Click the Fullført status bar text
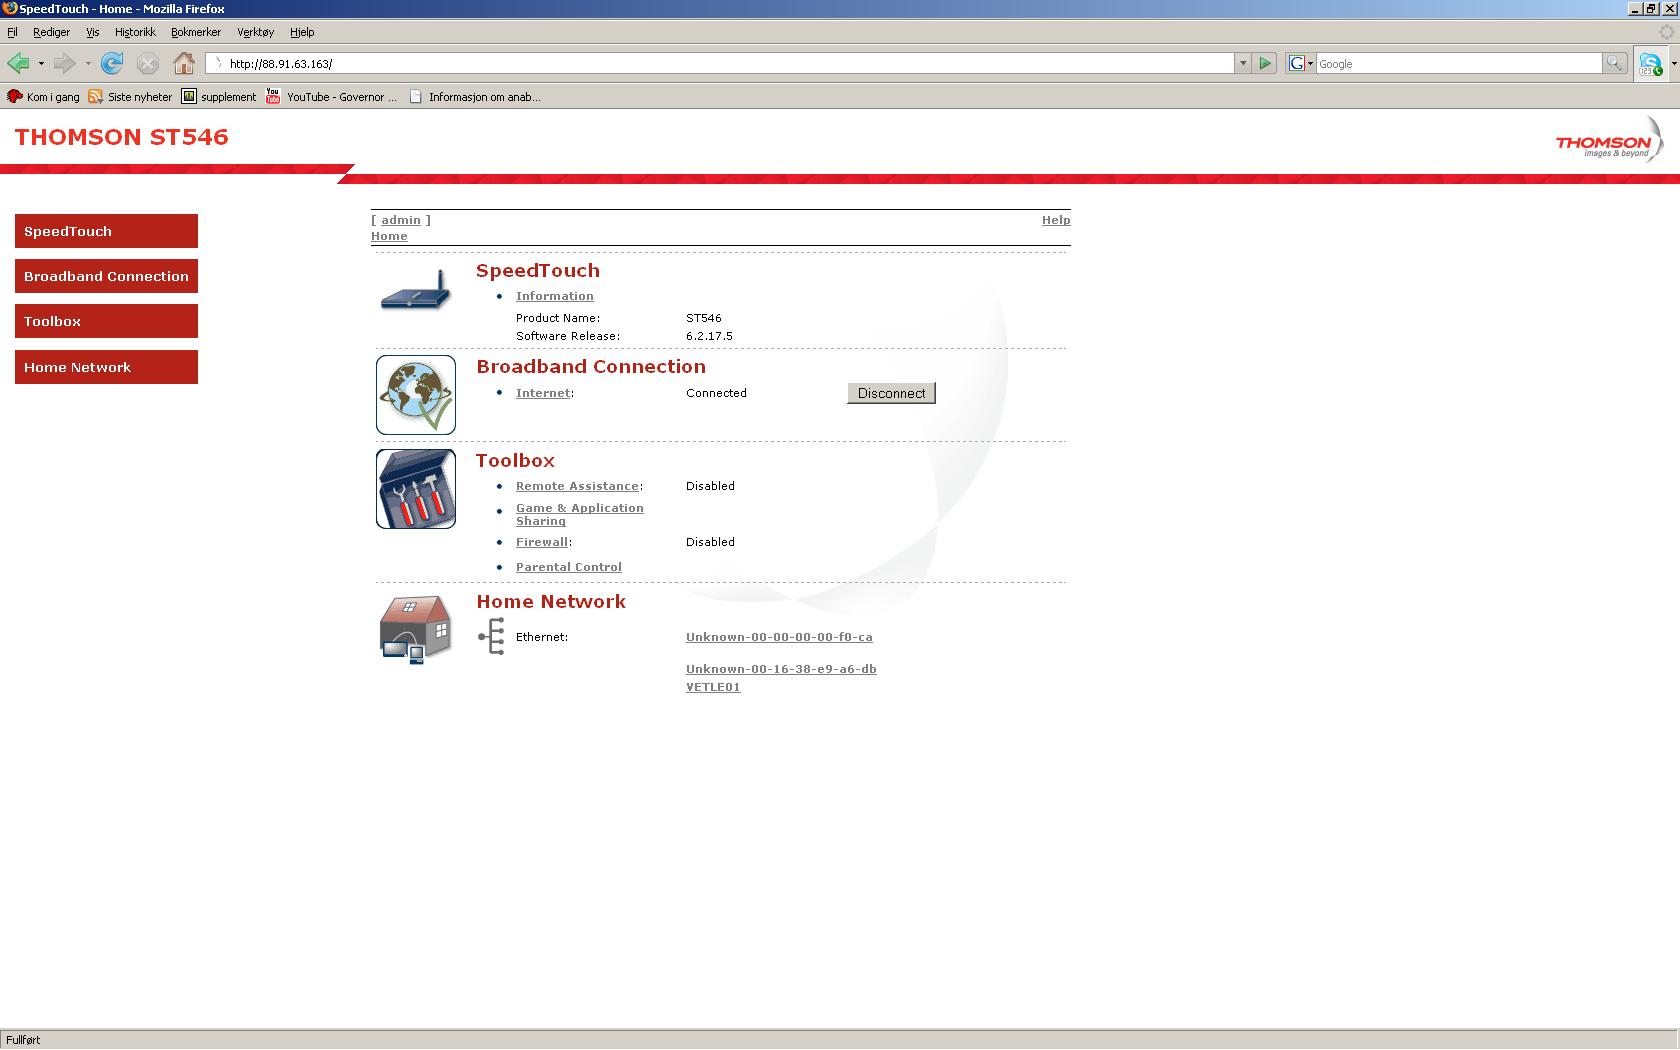 23,1040
